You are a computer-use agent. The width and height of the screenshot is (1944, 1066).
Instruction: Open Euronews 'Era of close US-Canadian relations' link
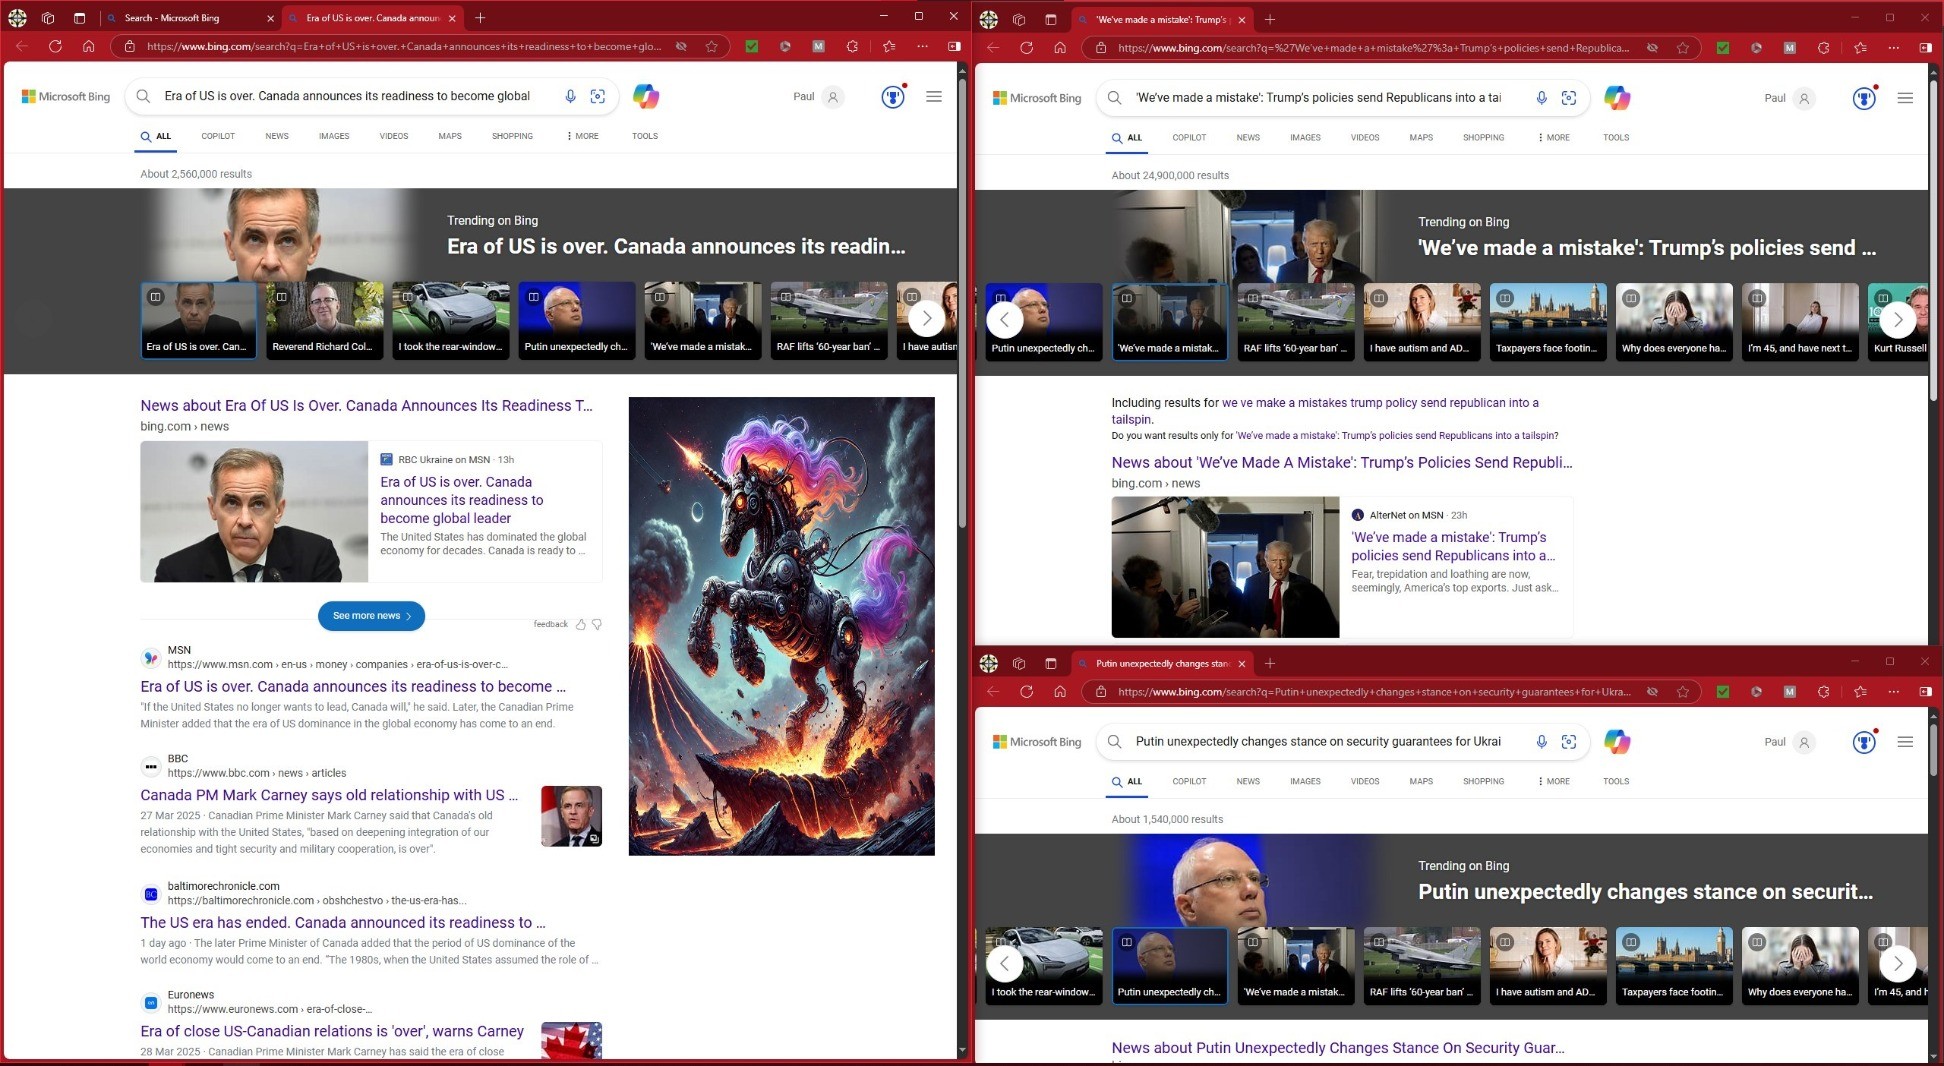coord(332,1031)
